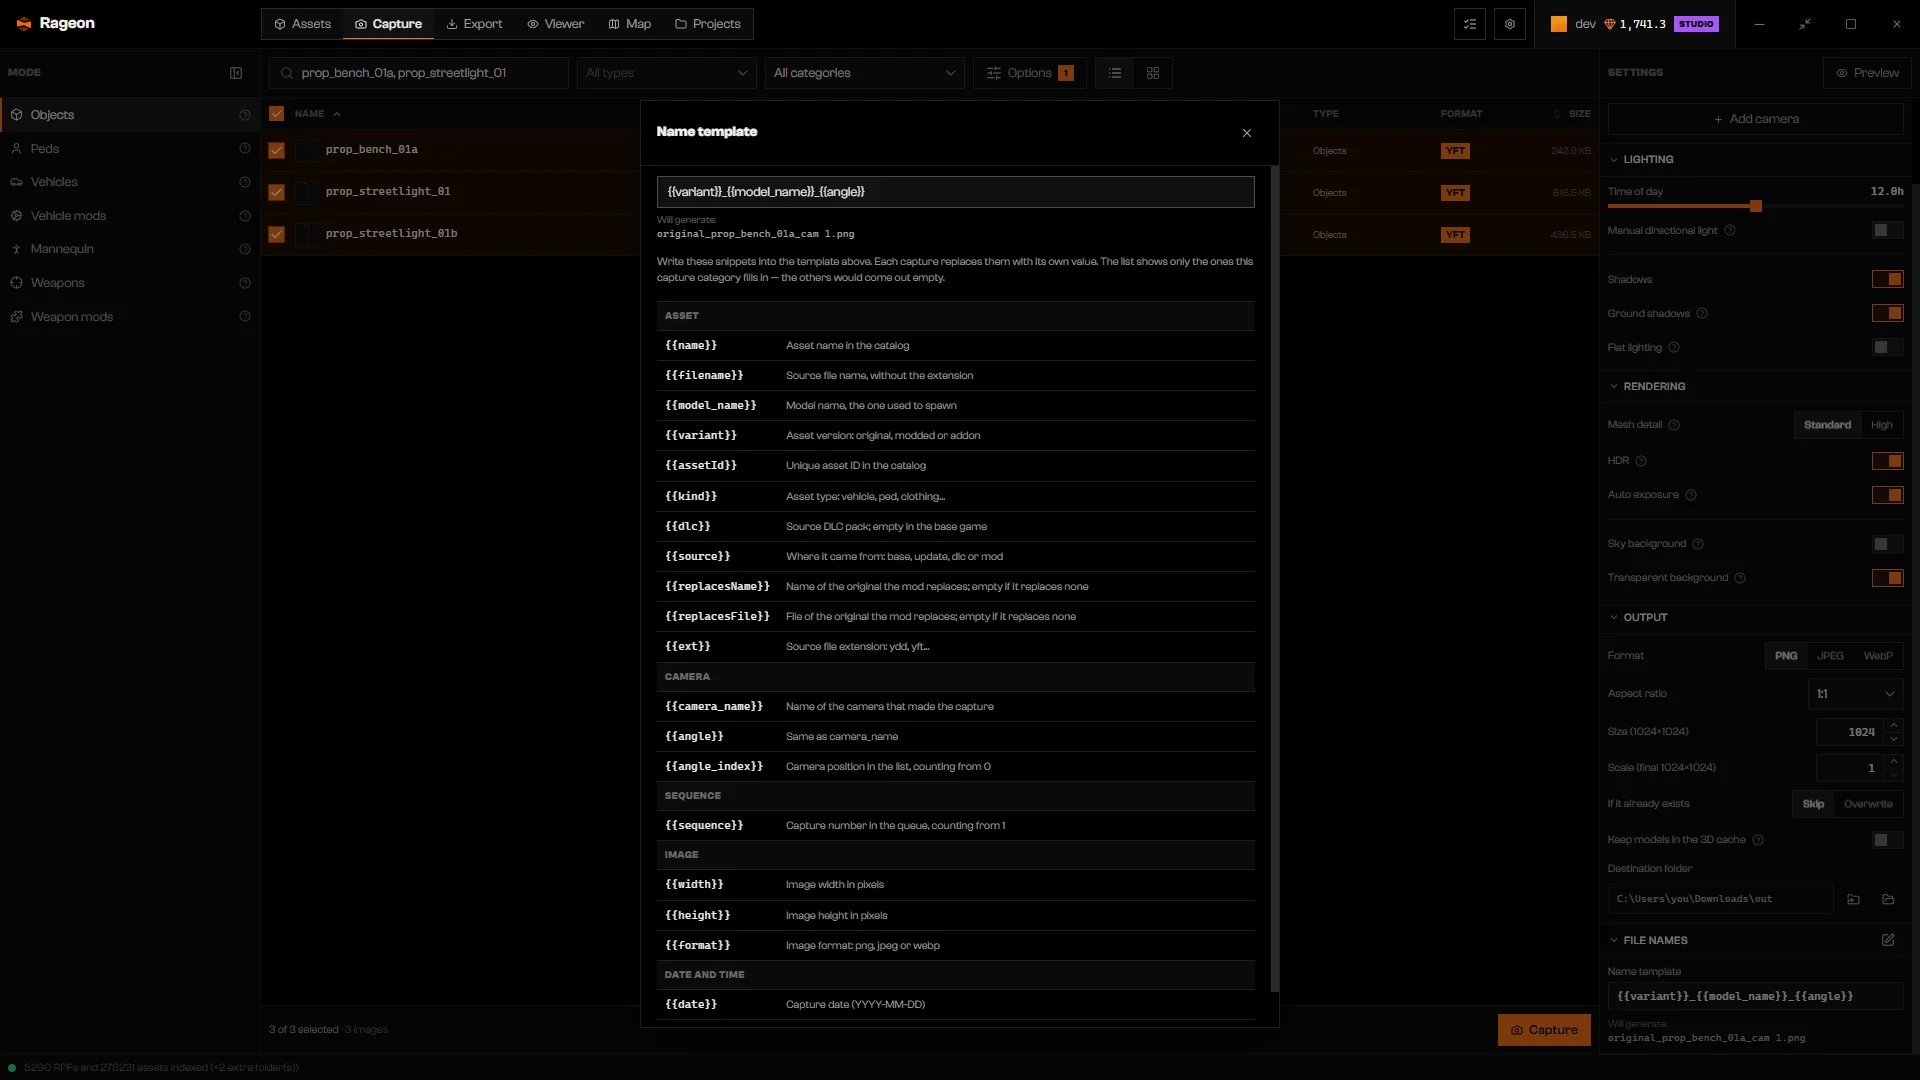This screenshot has height=1080, width=1920.
Task: Close the Name template dialog
Action: point(1246,133)
